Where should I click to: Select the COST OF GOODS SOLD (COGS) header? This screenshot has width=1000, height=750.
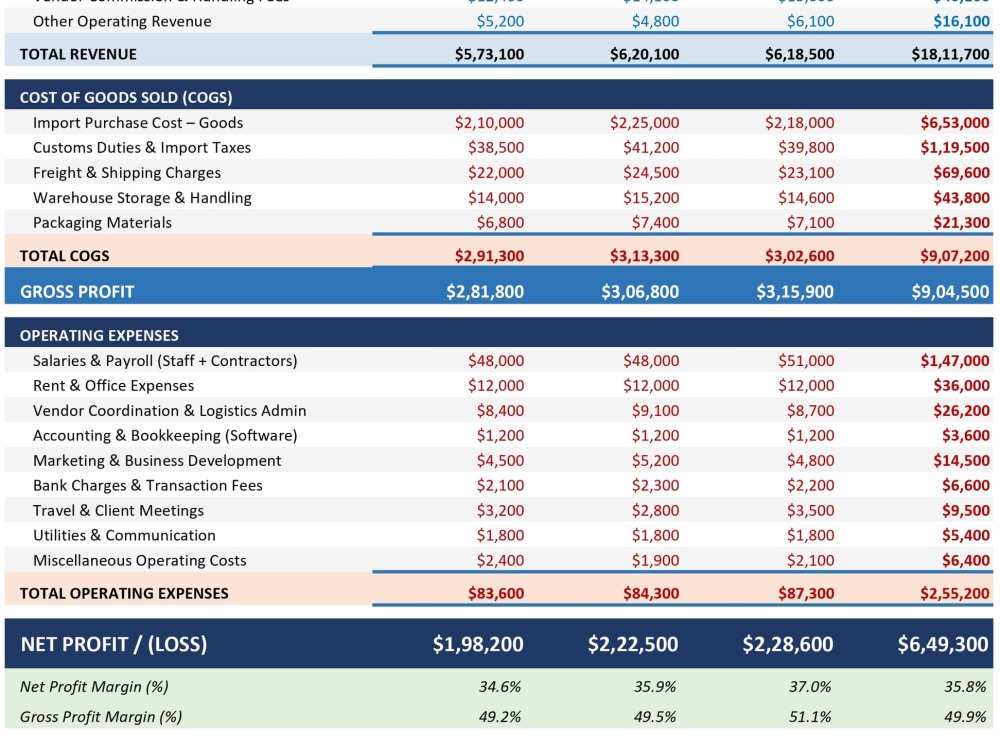pyautogui.click(x=126, y=97)
